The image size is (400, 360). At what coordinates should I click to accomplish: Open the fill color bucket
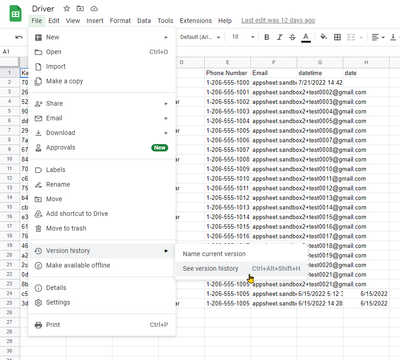point(323,37)
